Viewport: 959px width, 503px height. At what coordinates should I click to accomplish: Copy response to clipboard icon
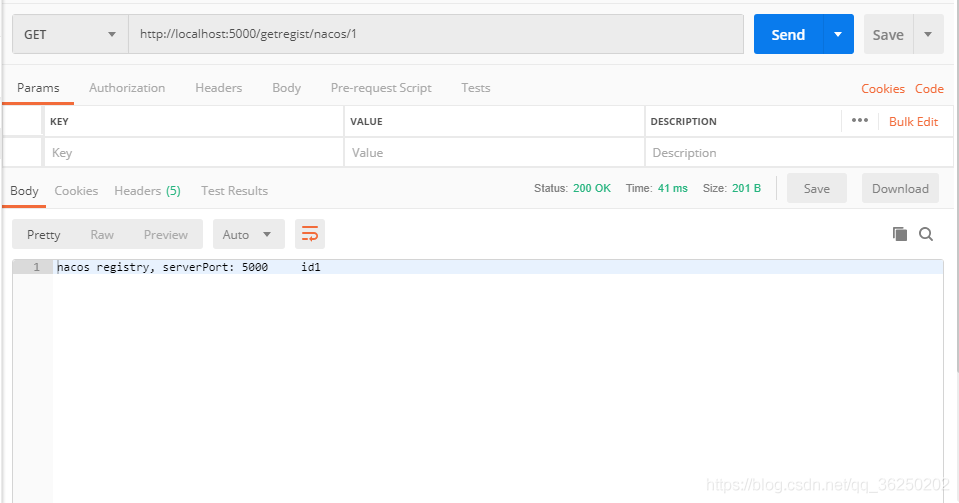click(900, 234)
